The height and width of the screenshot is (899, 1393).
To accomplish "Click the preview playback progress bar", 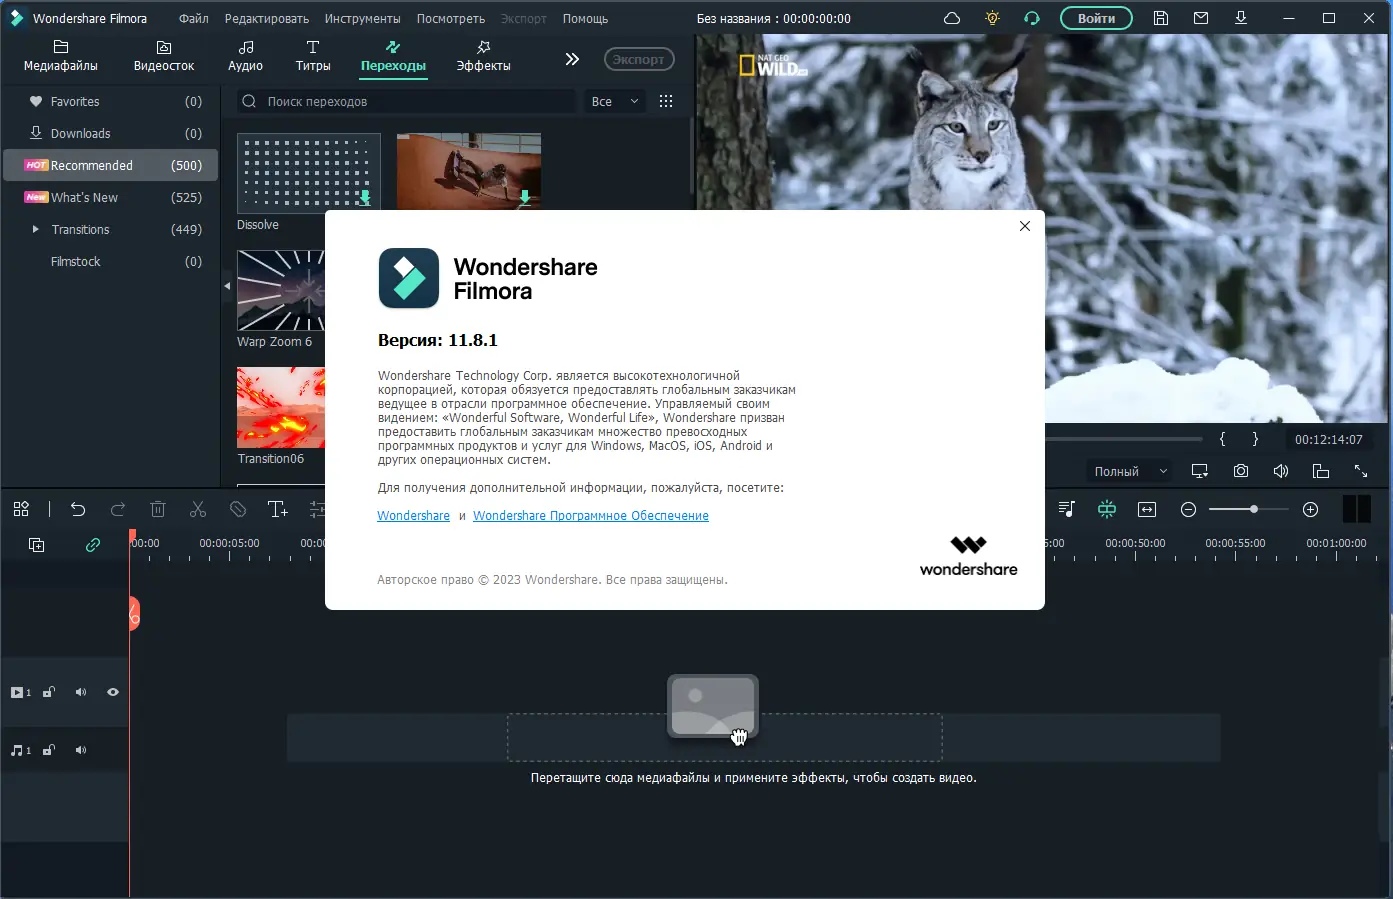I will 1124,439.
